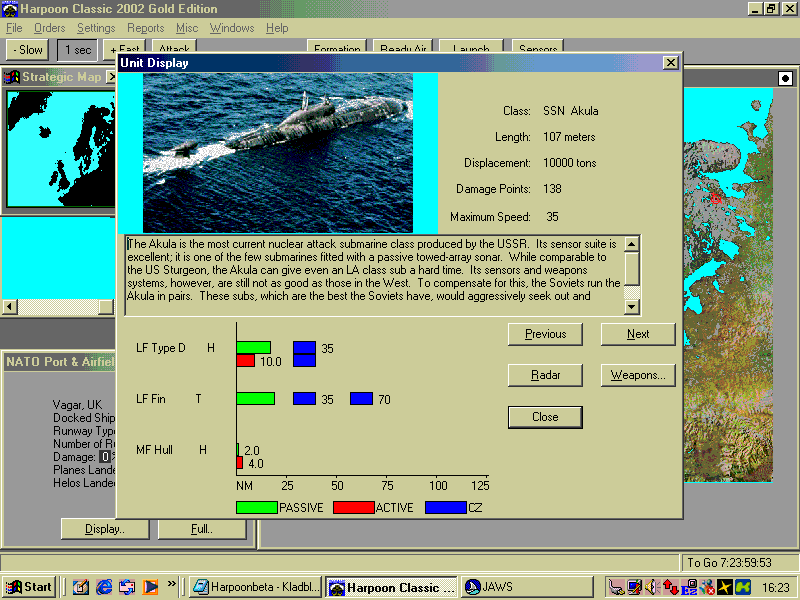The width and height of the screenshot is (800, 600).
Task: Click the notepad quick launch icon
Action: pos(81,587)
